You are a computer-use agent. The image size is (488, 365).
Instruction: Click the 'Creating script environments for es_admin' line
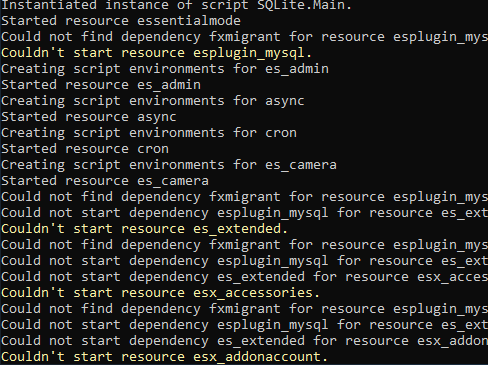click(165, 69)
